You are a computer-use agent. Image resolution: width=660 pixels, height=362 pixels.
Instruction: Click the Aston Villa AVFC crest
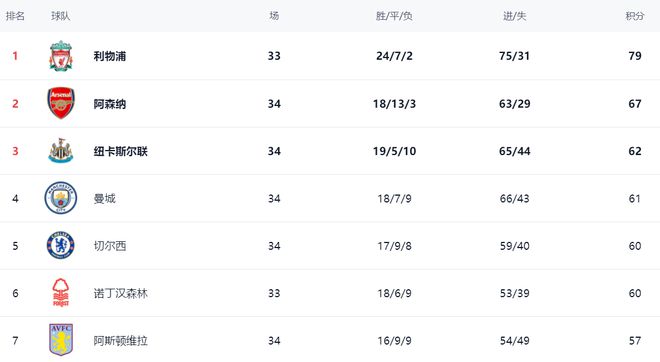tap(61, 340)
